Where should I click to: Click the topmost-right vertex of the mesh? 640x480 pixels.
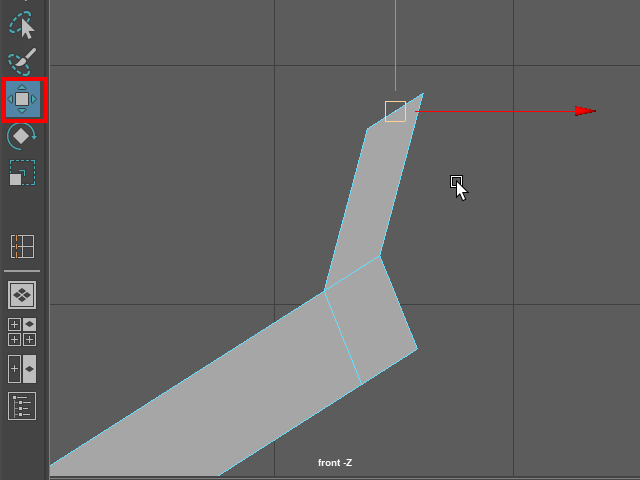click(x=423, y=94)
